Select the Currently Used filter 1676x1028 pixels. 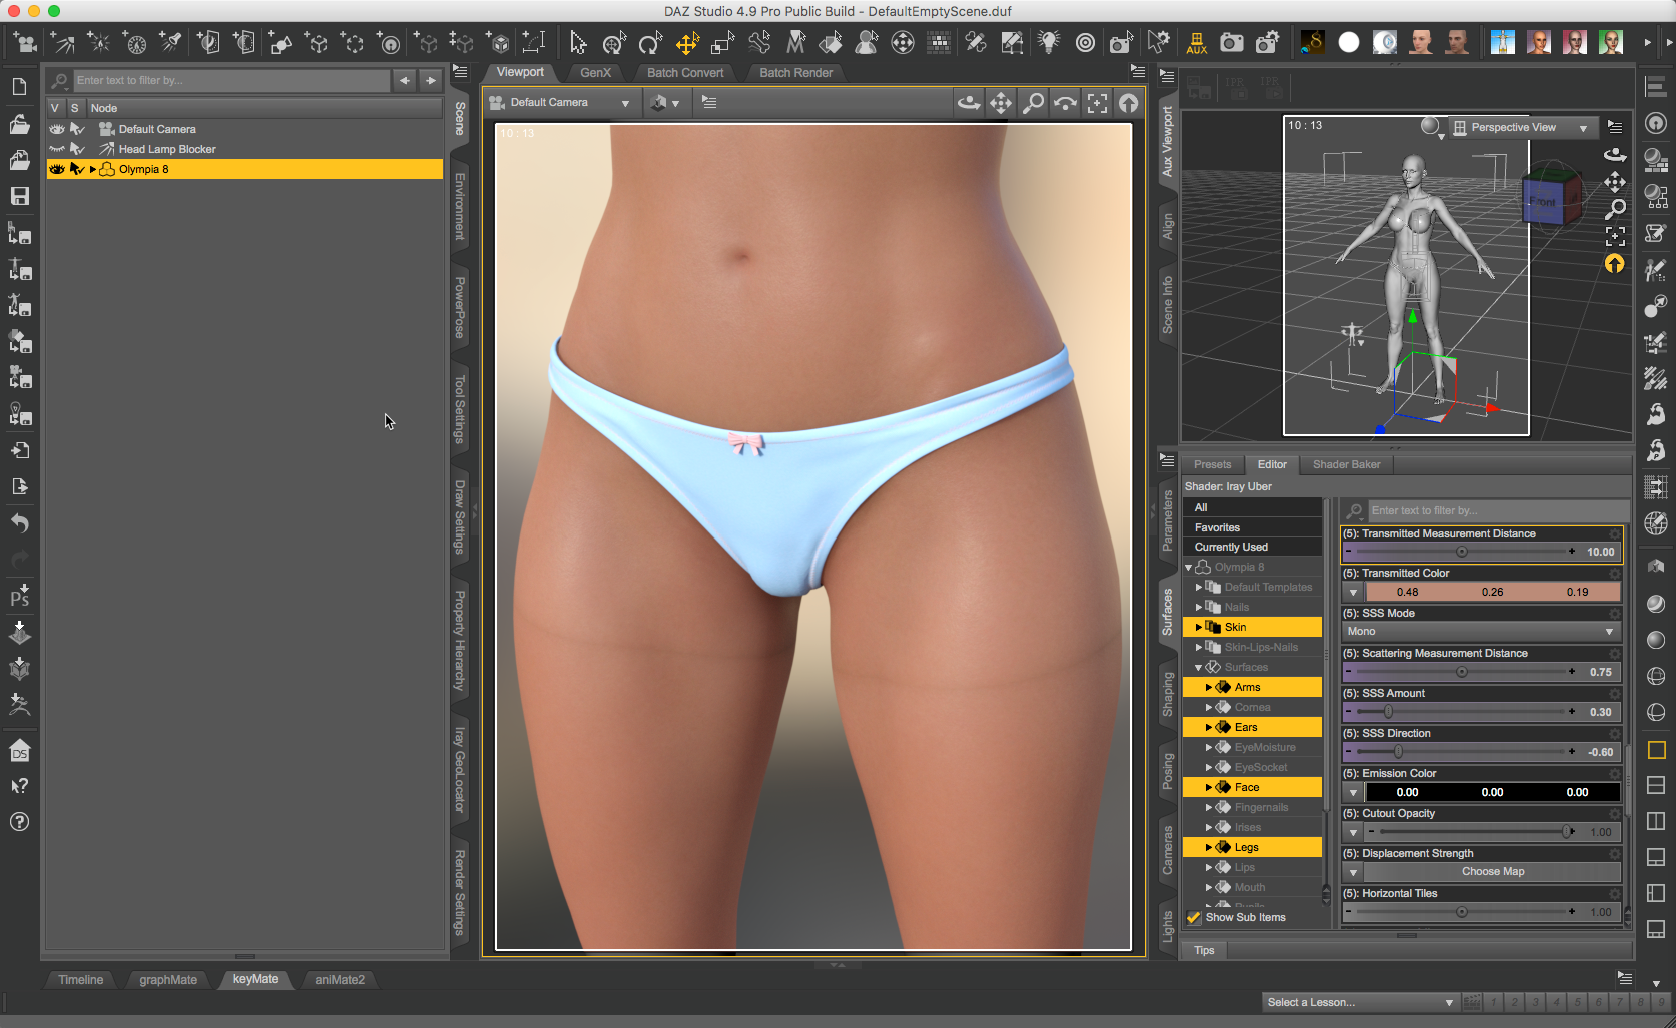(x=1231, y=547)
